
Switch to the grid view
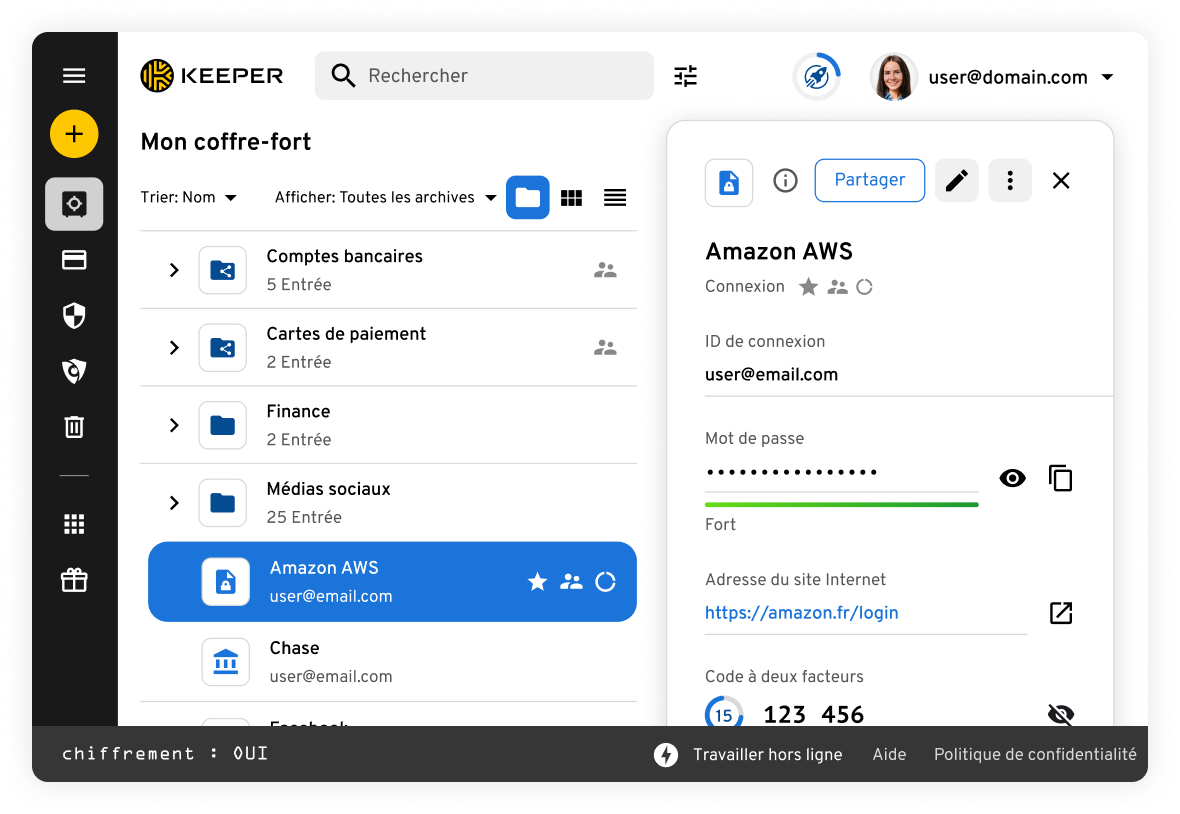(x=571, y=198)
